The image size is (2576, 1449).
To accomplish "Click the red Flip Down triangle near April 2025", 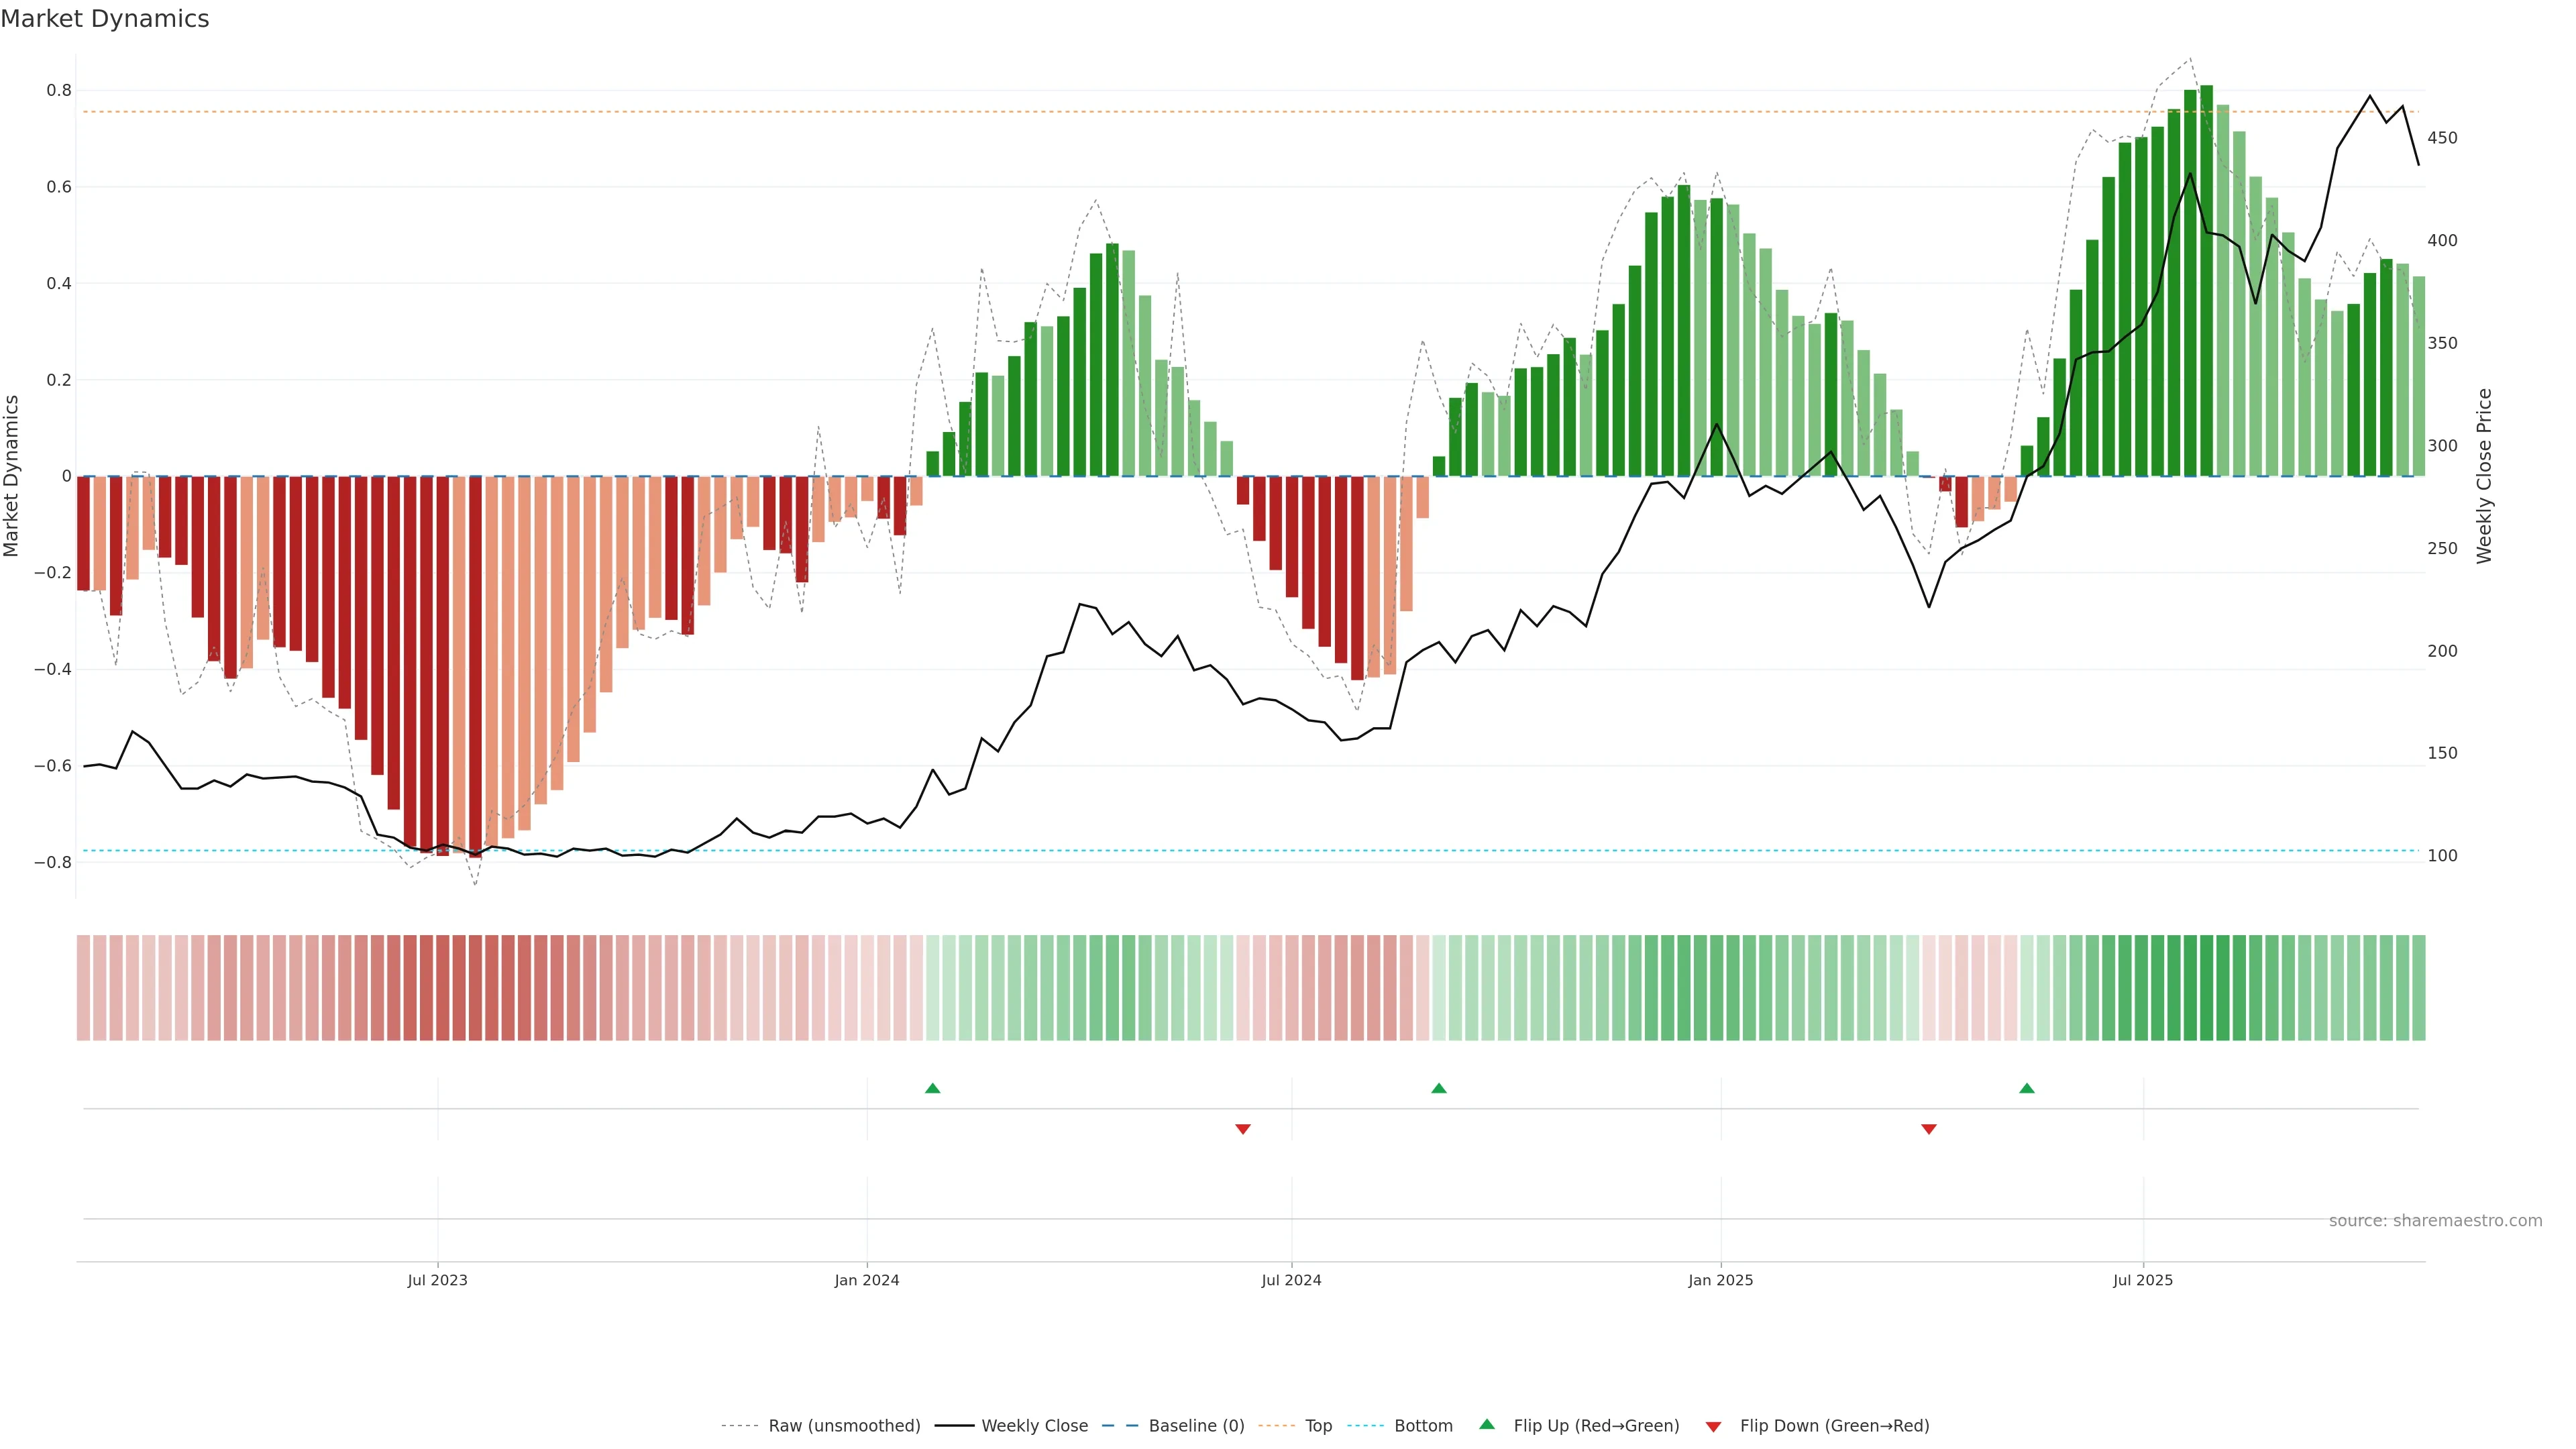I will pyautogui.click(x=1928, y=1129).
